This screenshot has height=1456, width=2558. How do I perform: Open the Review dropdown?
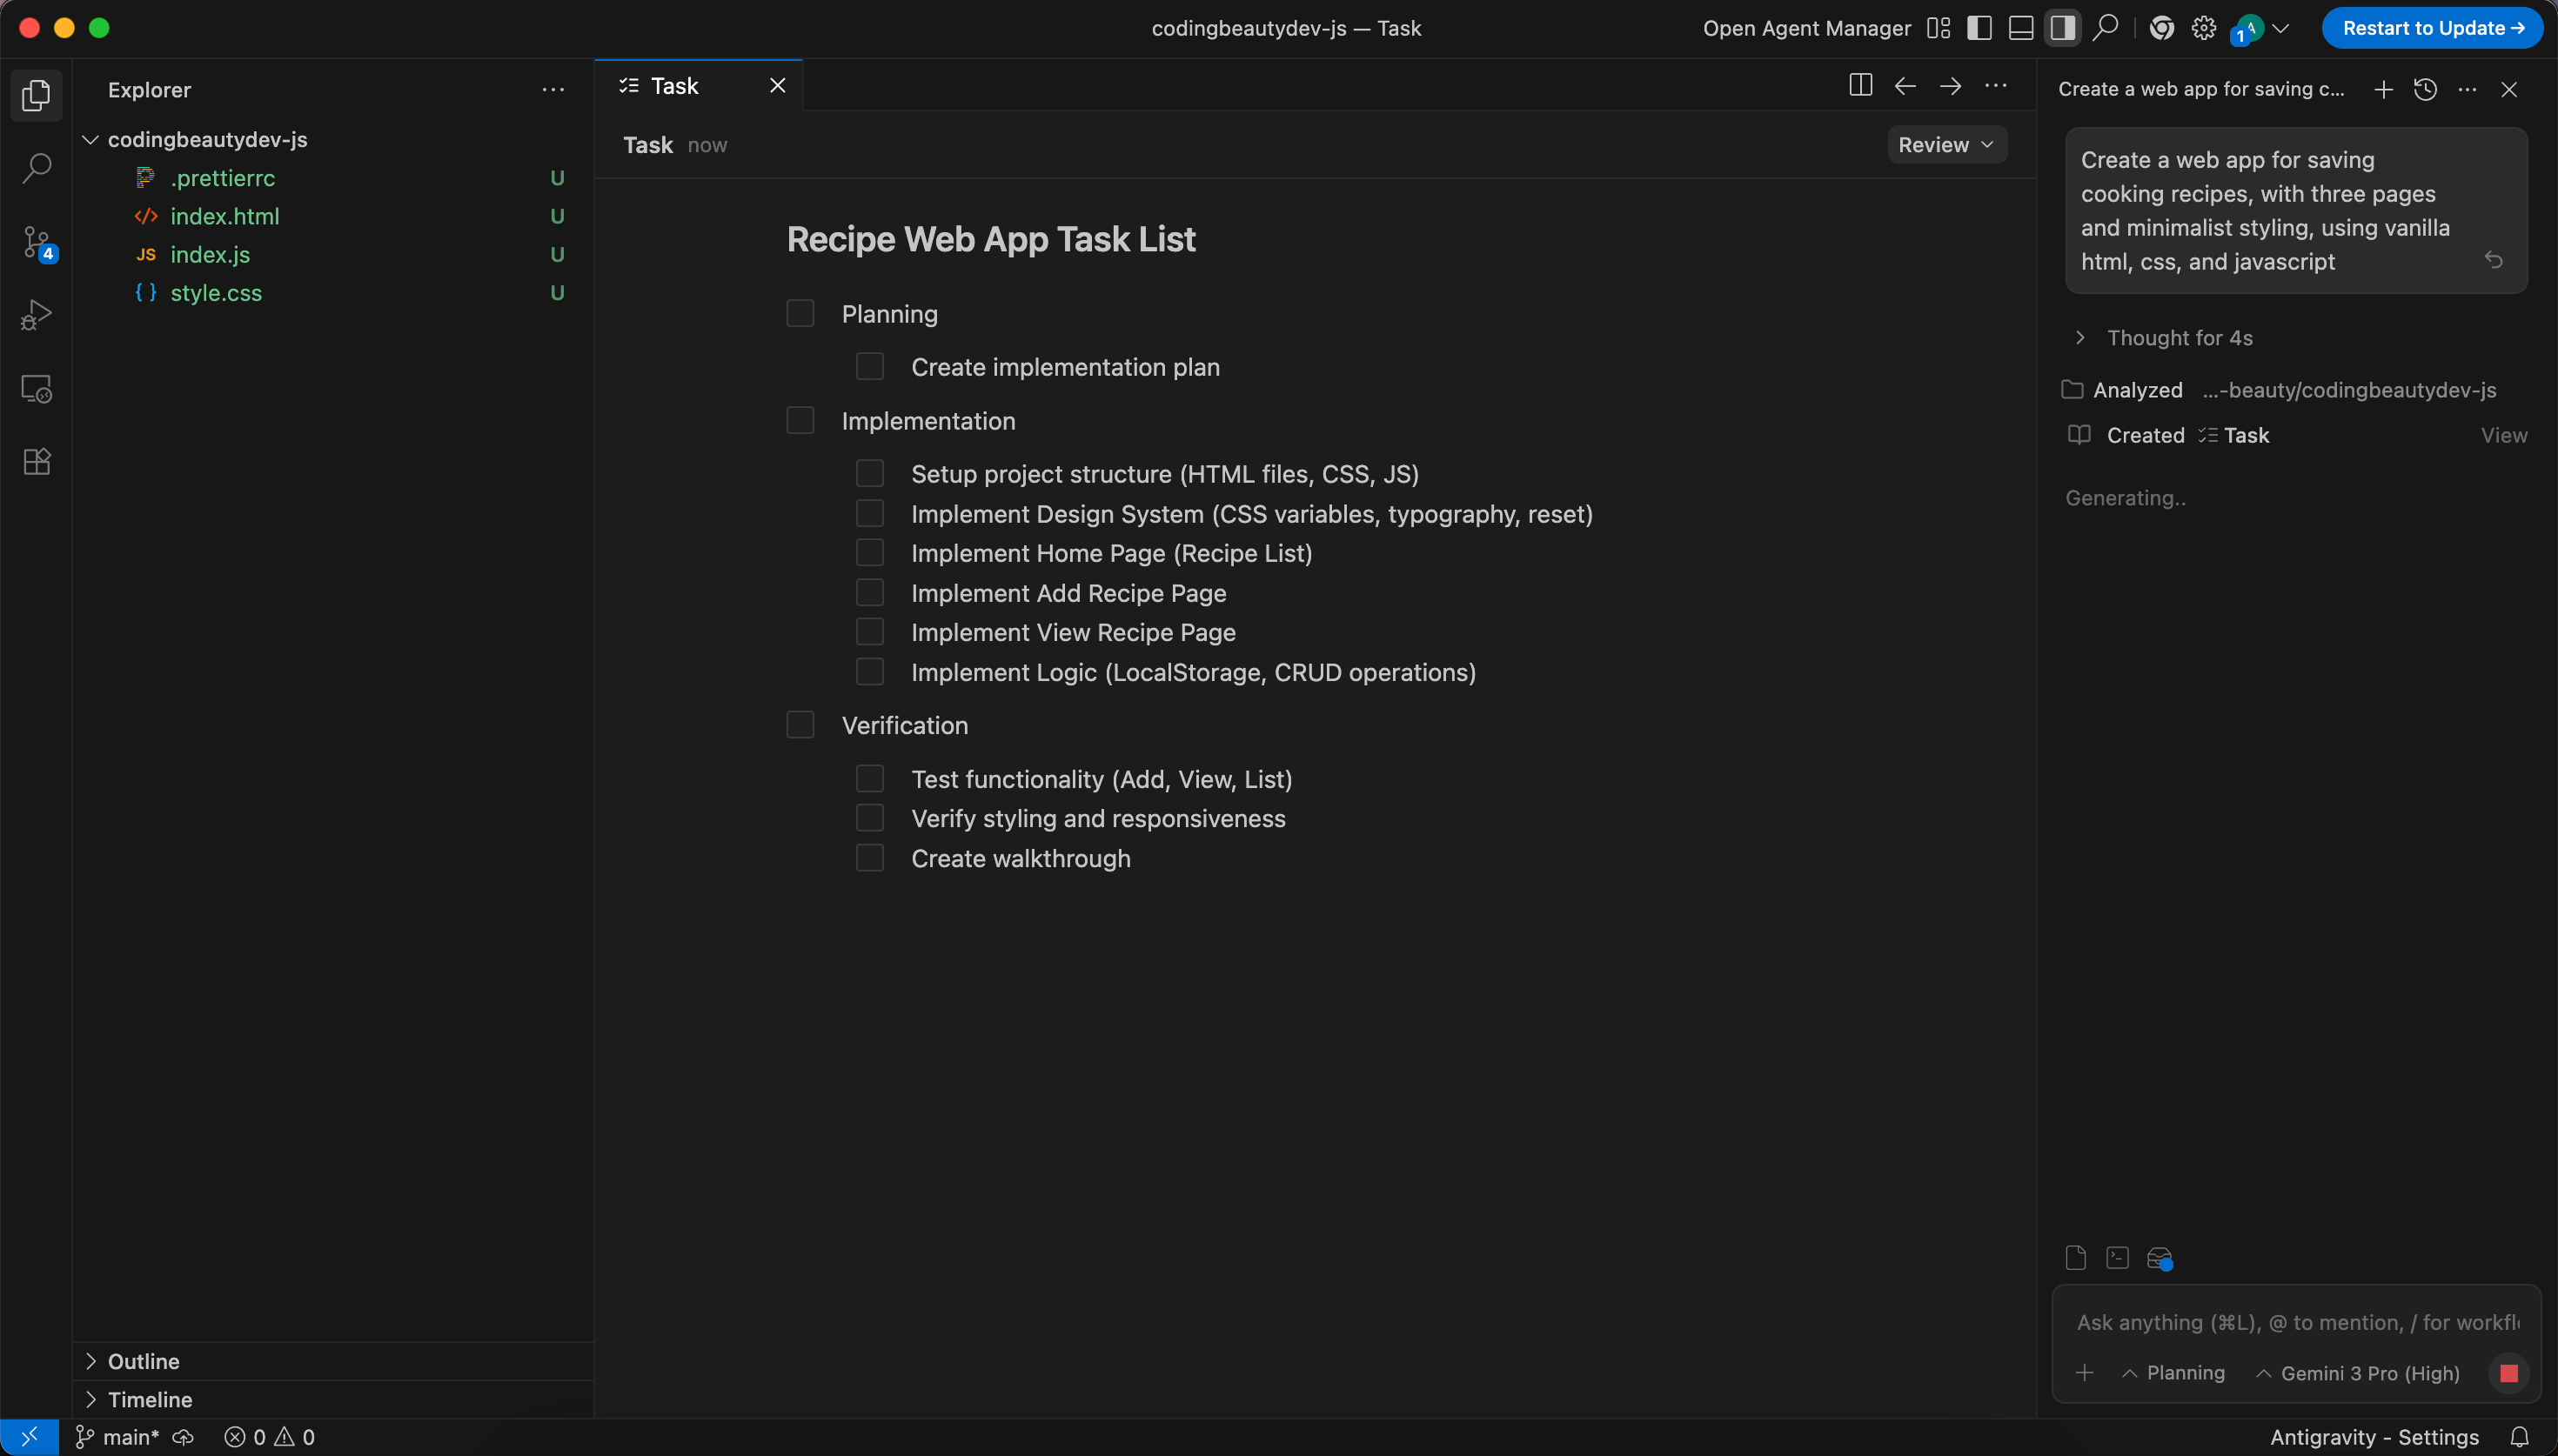point(1946,145)
